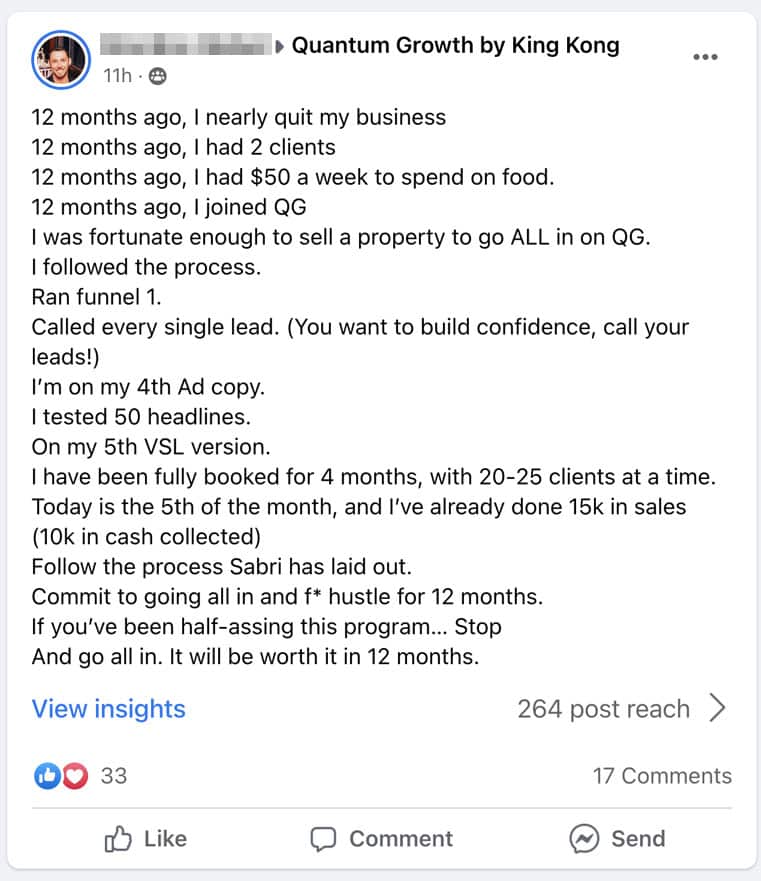
Task: Open the 264 post reach details
Action: pyautogui.click(x=603, y=709)
